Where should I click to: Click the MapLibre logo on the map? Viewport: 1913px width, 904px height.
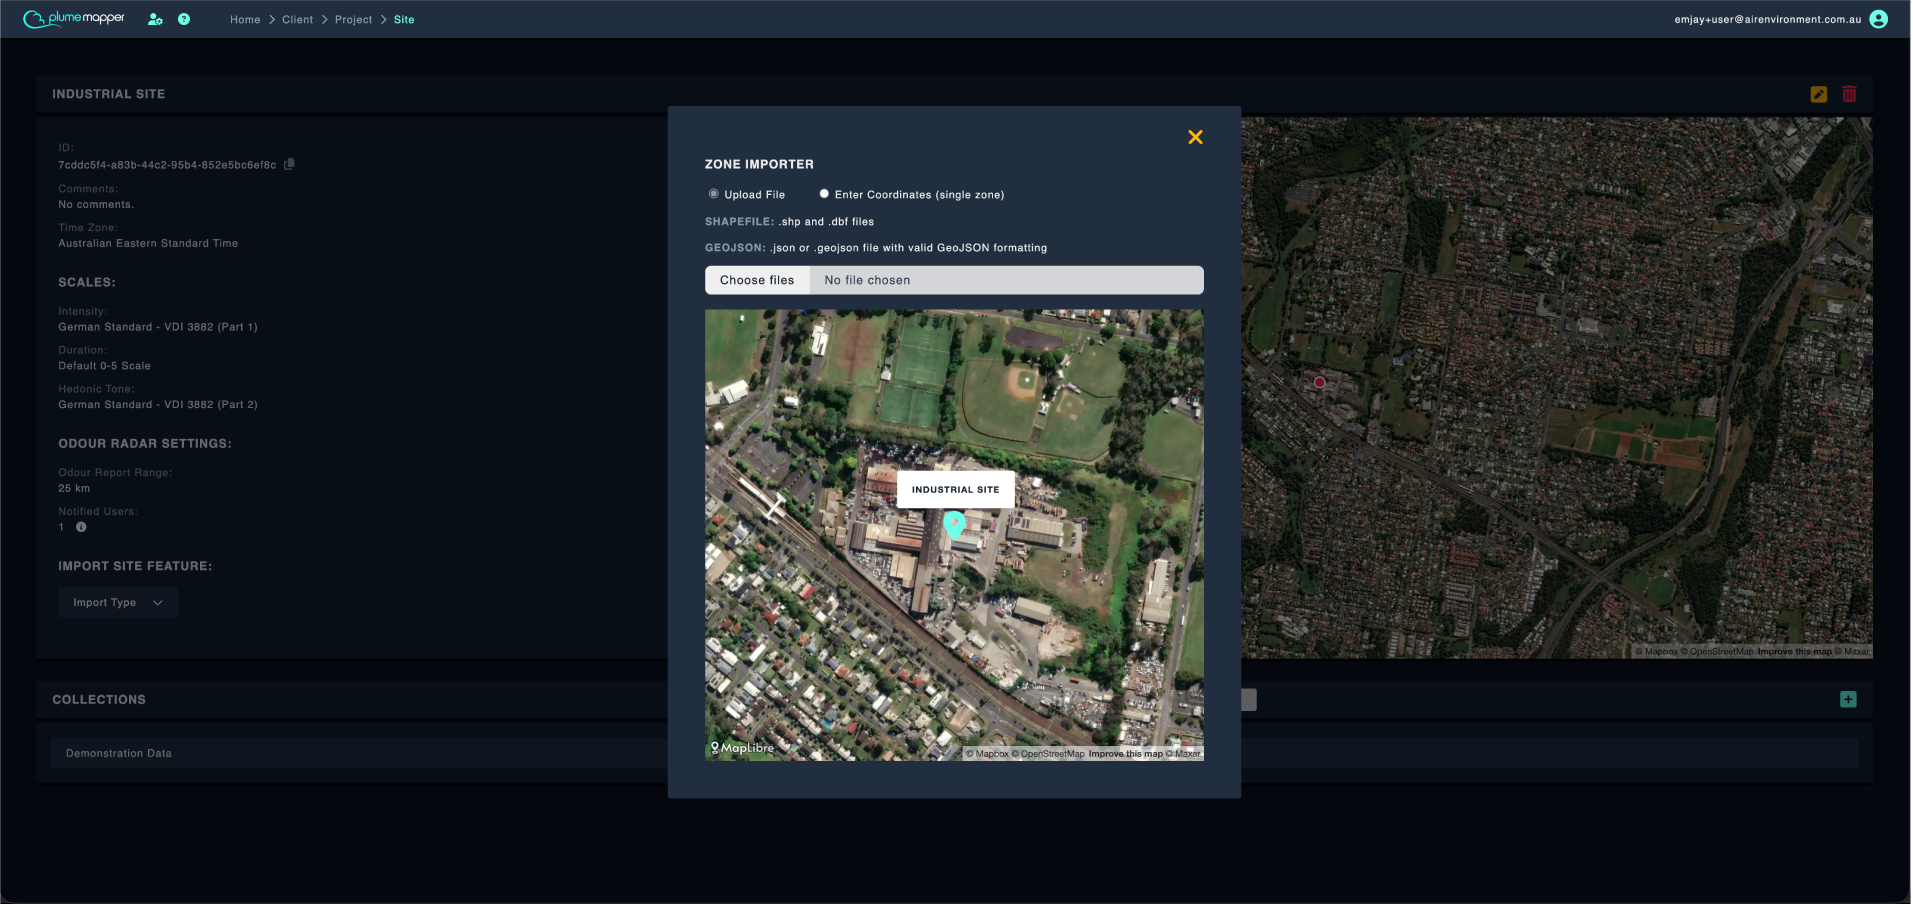click(x=742, y=748)
